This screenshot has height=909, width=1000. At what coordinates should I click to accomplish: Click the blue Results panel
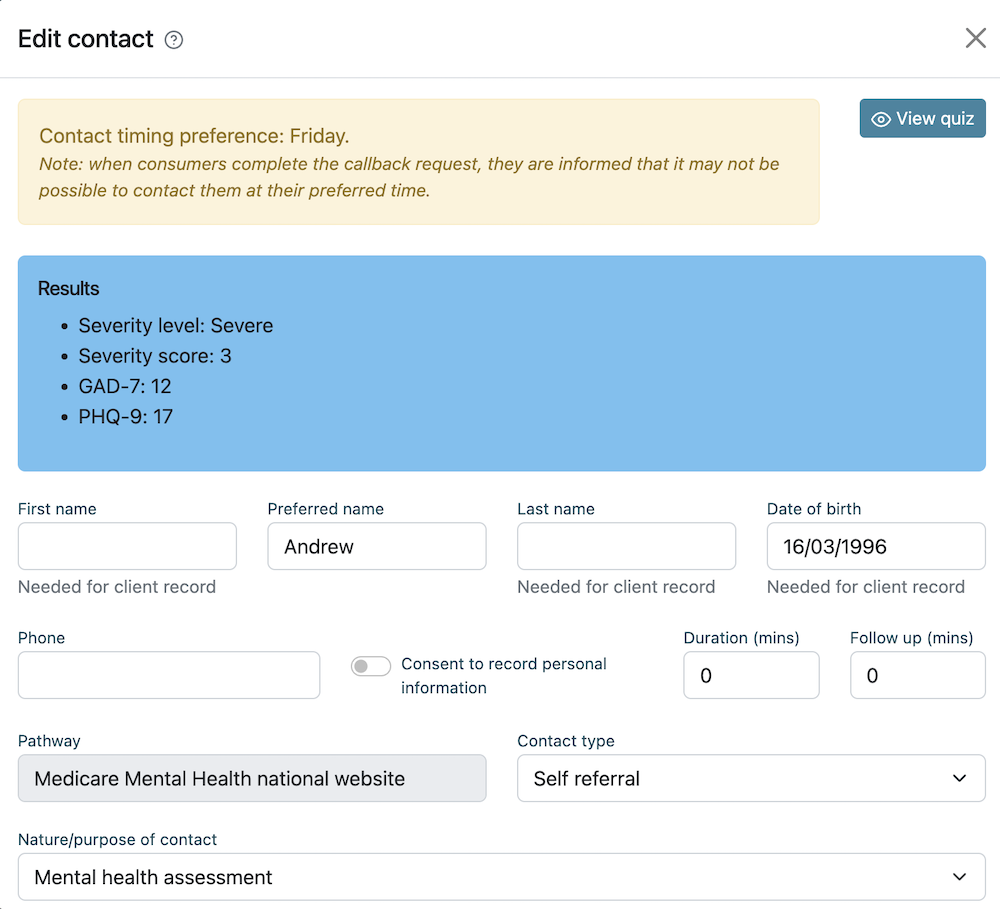click(x=500, y=363)
